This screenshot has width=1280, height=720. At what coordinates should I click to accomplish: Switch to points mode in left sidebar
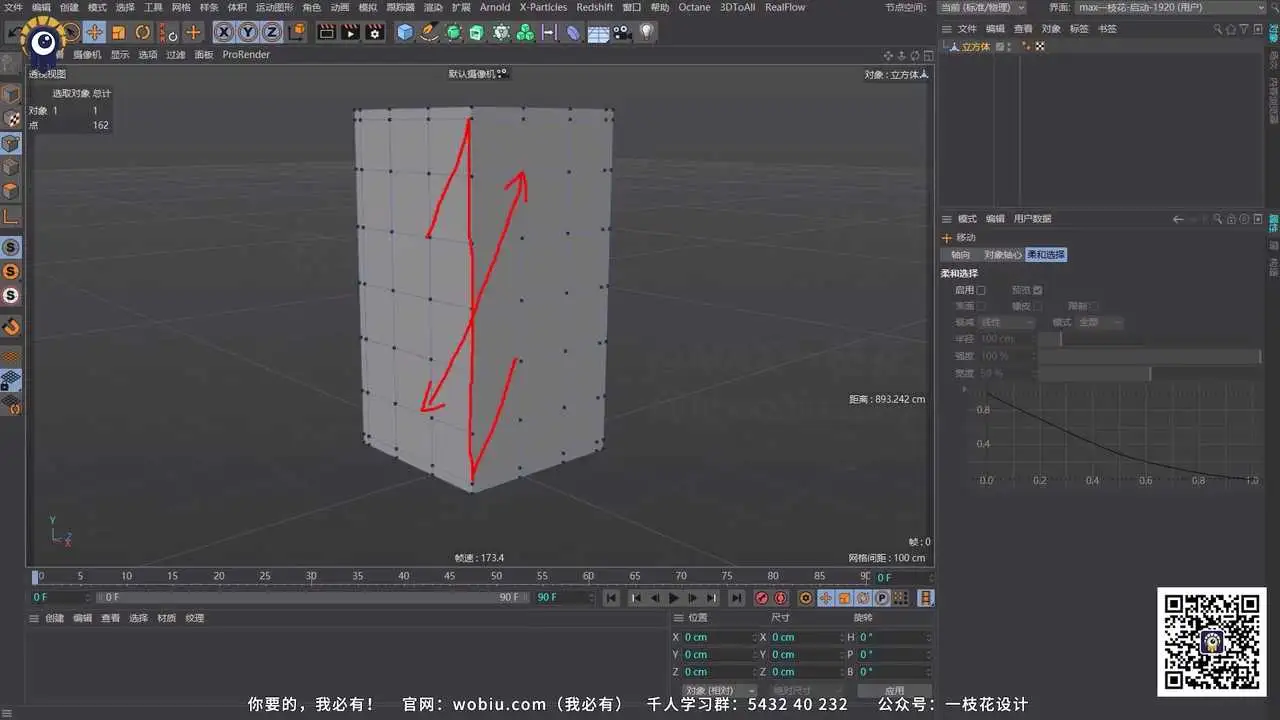click(x=11, y=143)
